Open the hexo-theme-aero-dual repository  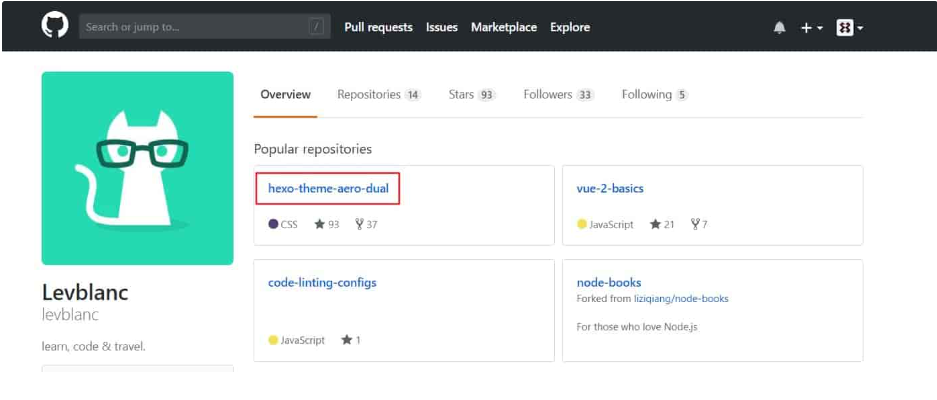click(328, 188)
